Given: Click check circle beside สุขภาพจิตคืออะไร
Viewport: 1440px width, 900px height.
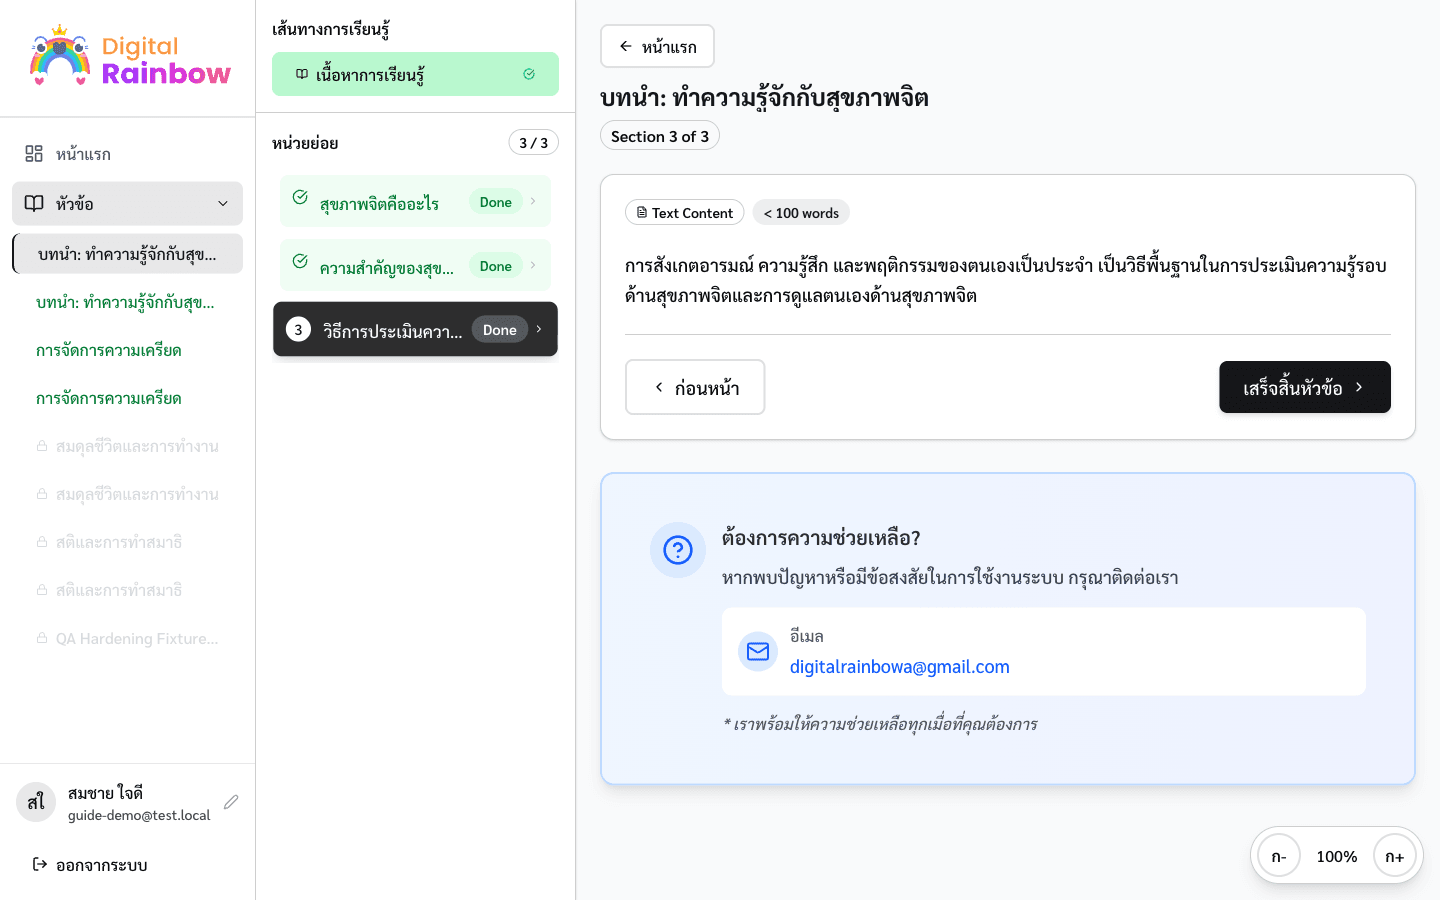Looking at the screenshot, I should click(300, 197).
